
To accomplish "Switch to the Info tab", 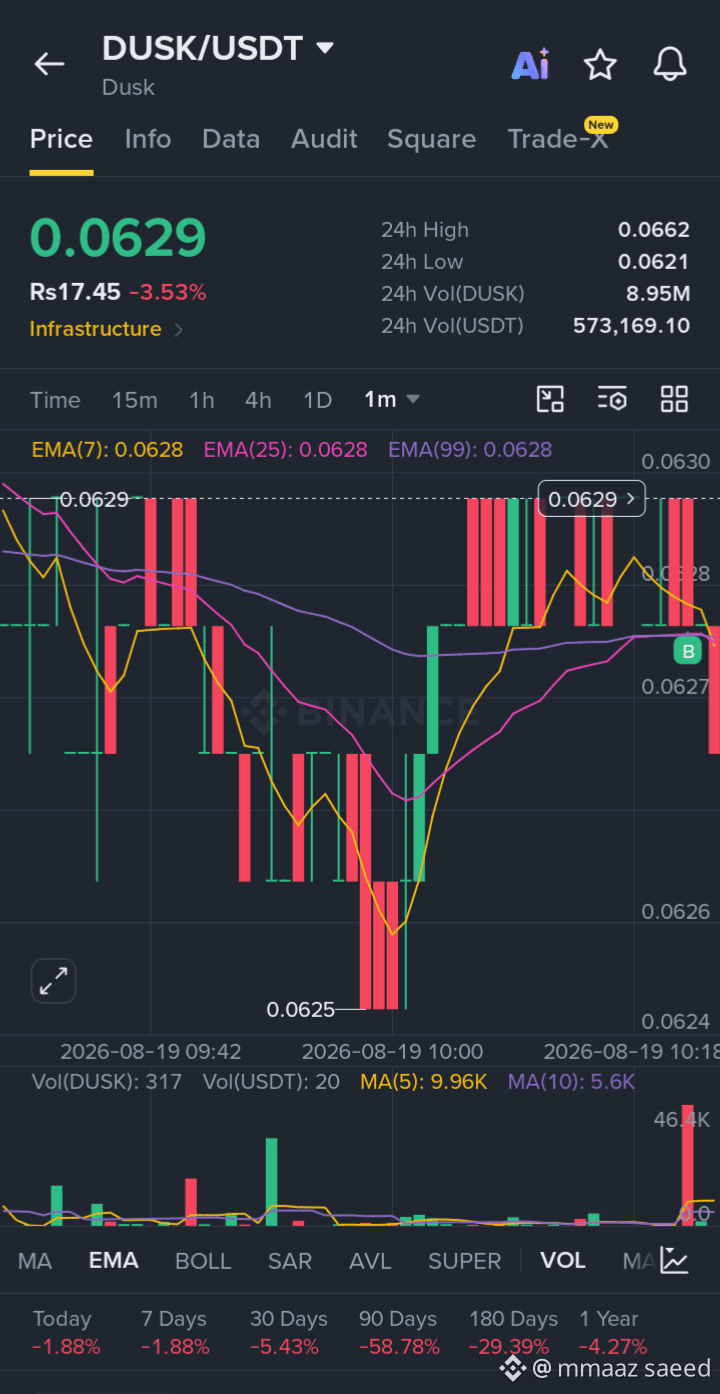I will point(148,139).
